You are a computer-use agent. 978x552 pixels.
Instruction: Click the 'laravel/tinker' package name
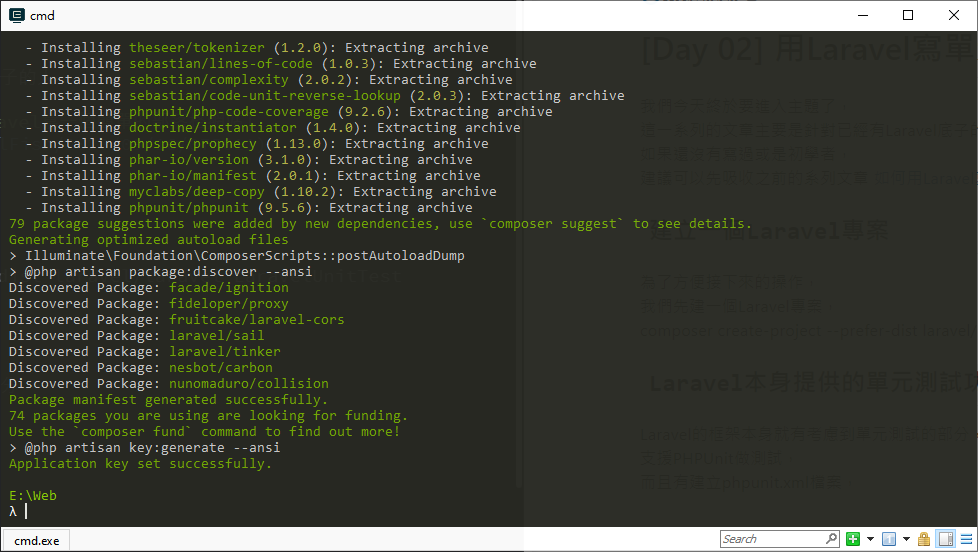click(225, 351)
